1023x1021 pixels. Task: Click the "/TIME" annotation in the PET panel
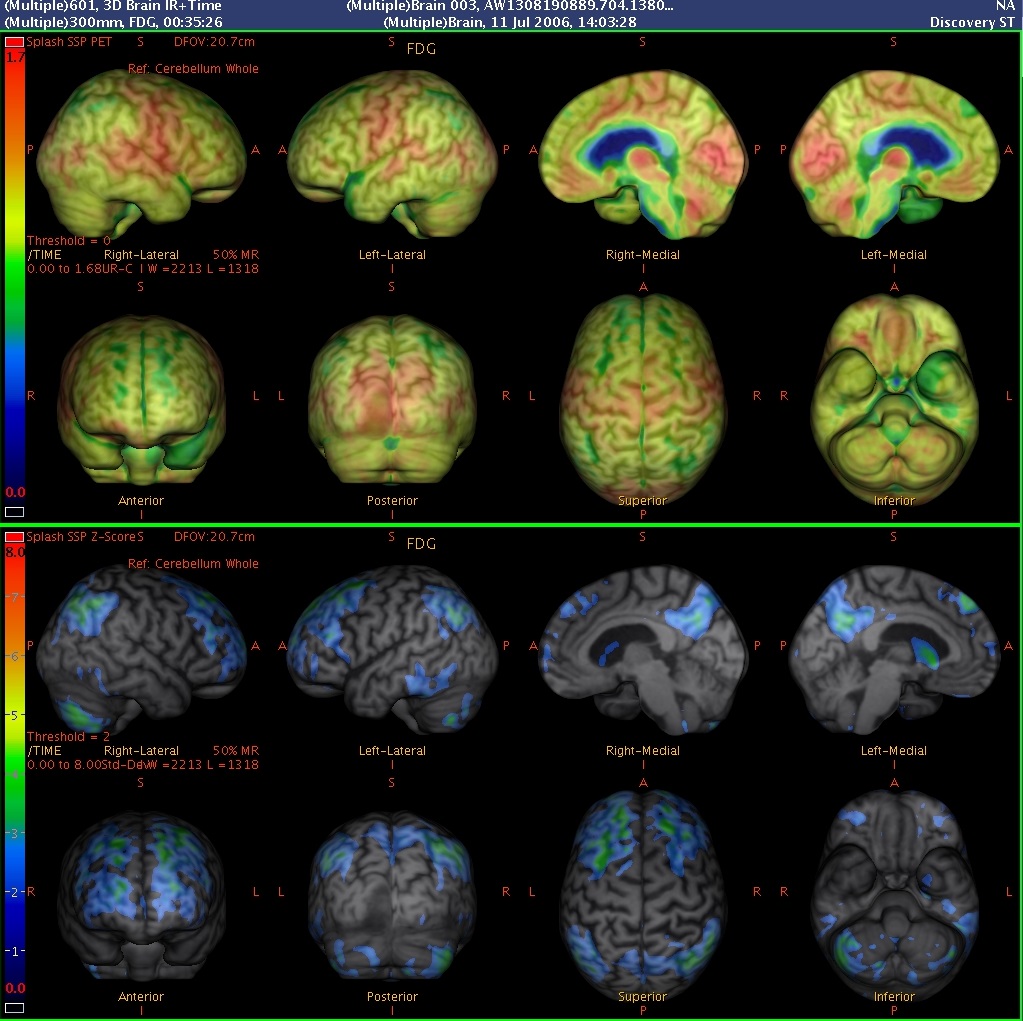[44, 255]
